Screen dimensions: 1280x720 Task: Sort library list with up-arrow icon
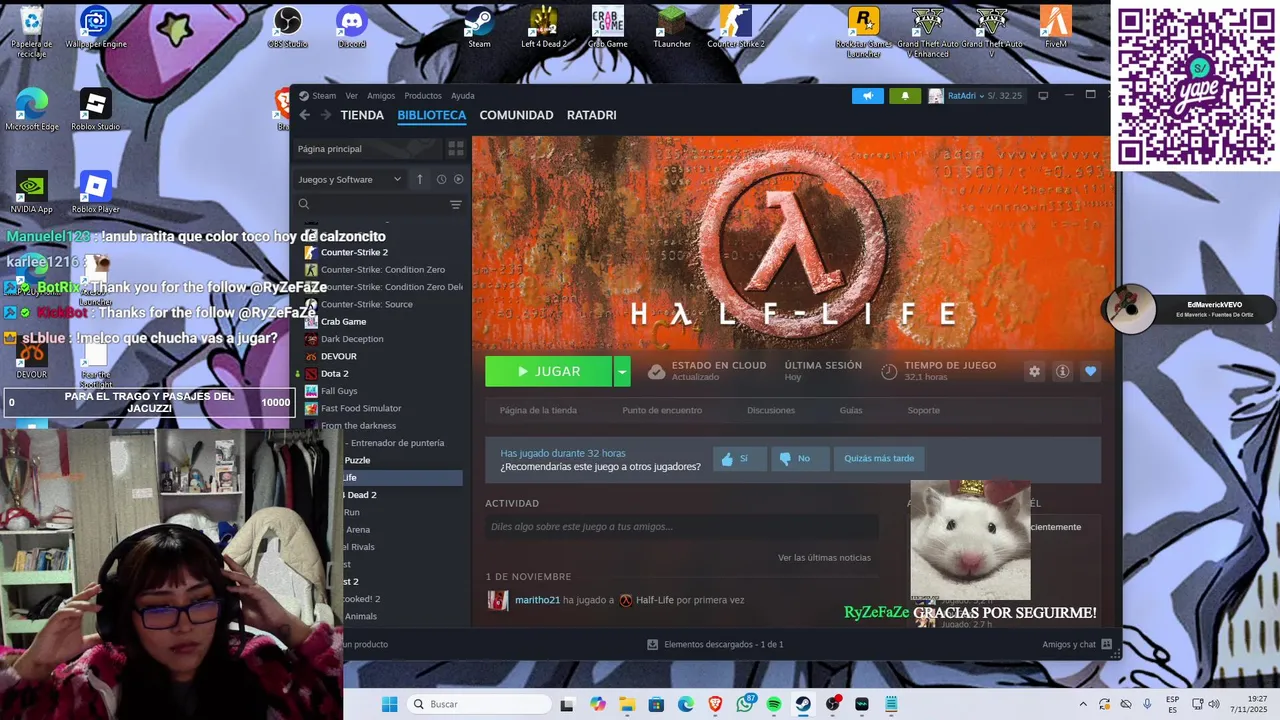click(420, 179)
